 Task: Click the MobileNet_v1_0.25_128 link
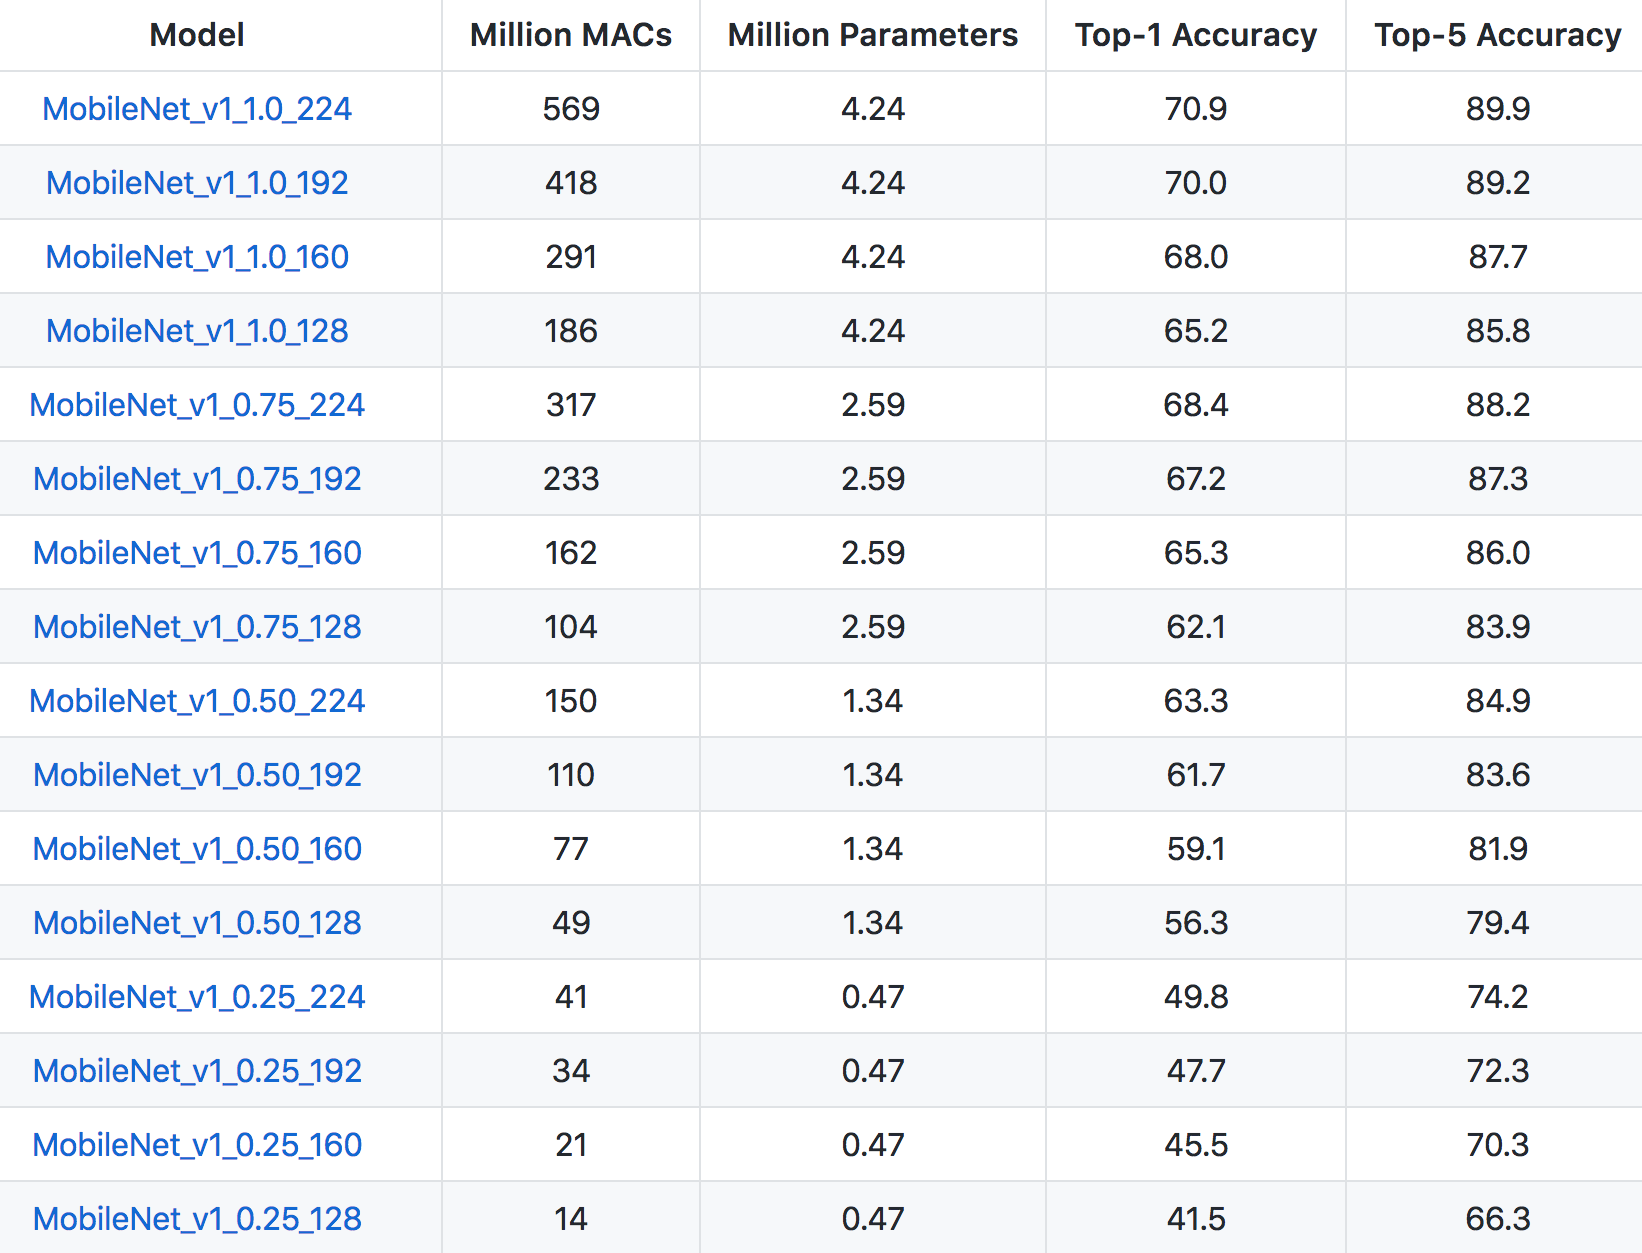tap(197, 1219)
